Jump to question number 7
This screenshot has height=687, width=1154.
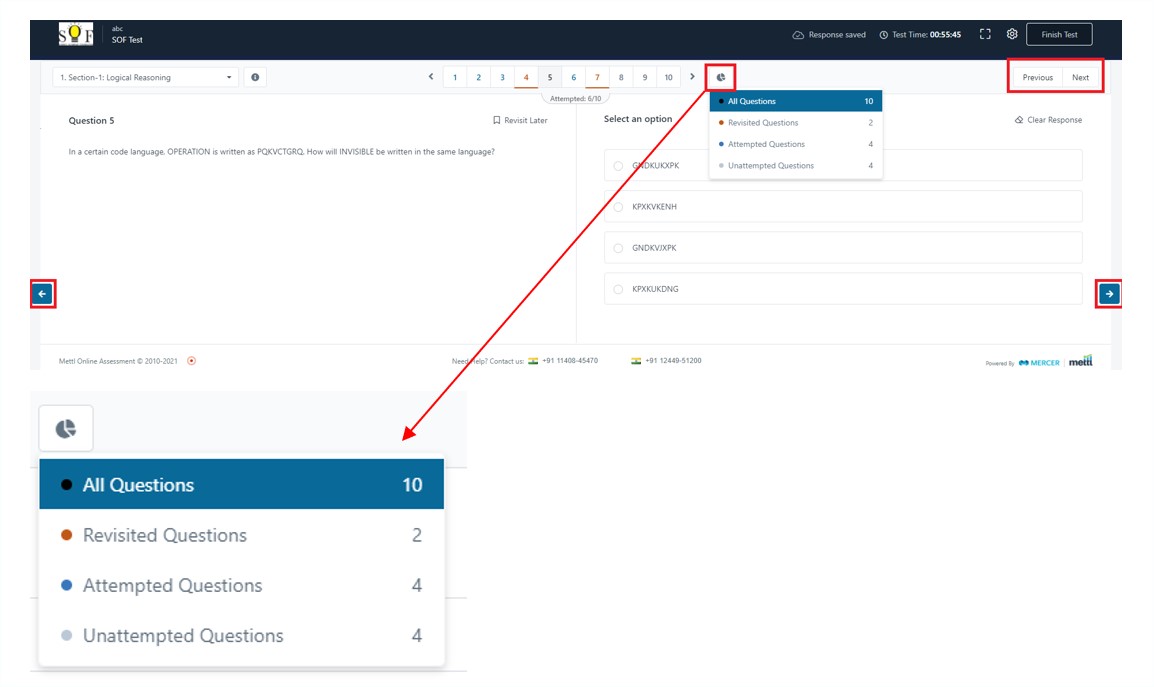pos(597,77)
